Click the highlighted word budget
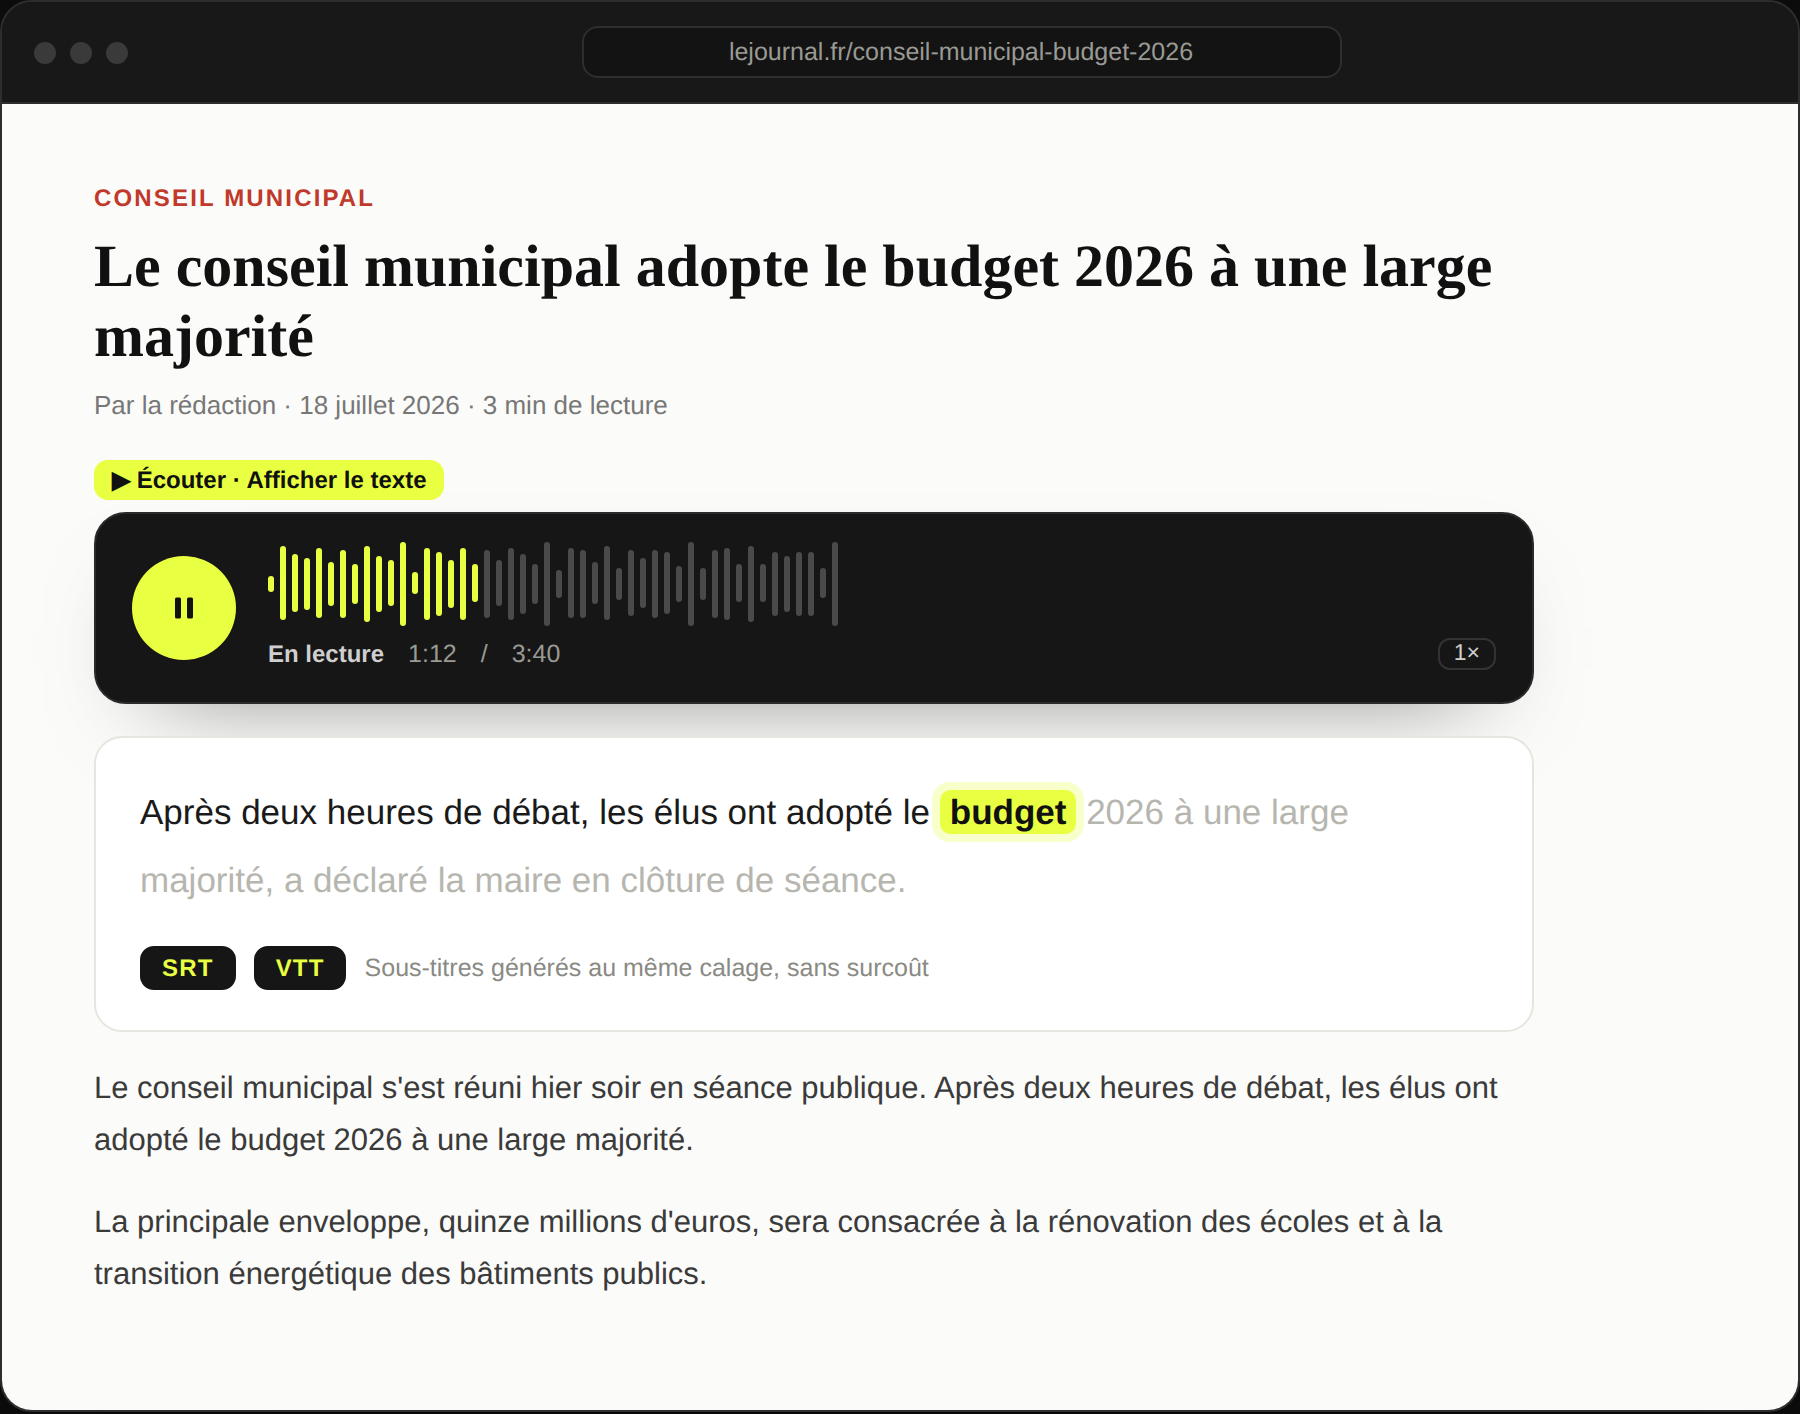1800x1414 pixels. point(1008,812)
